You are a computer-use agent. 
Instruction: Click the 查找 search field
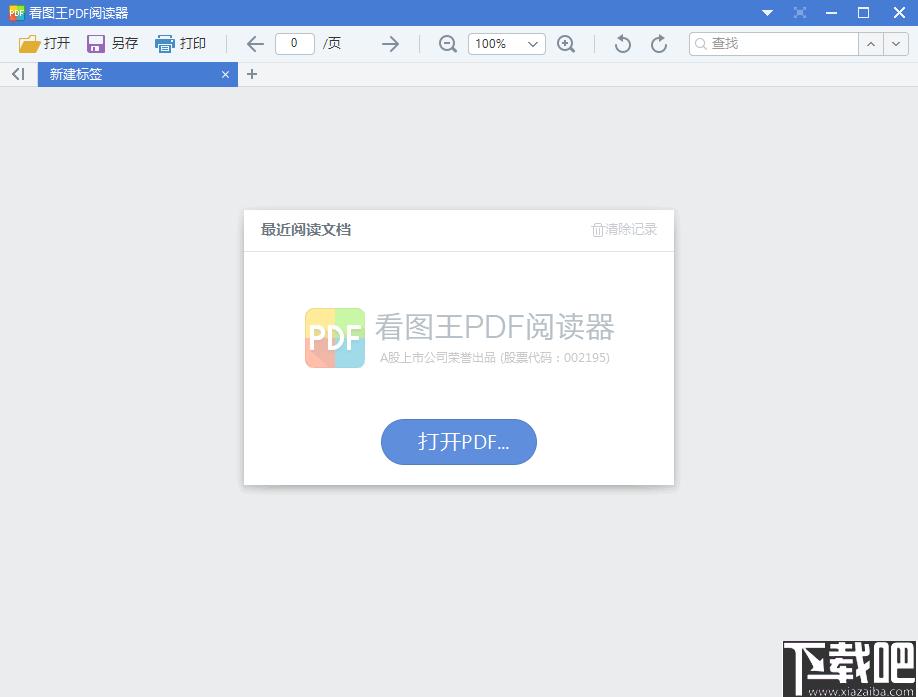(x=773, y=44)
